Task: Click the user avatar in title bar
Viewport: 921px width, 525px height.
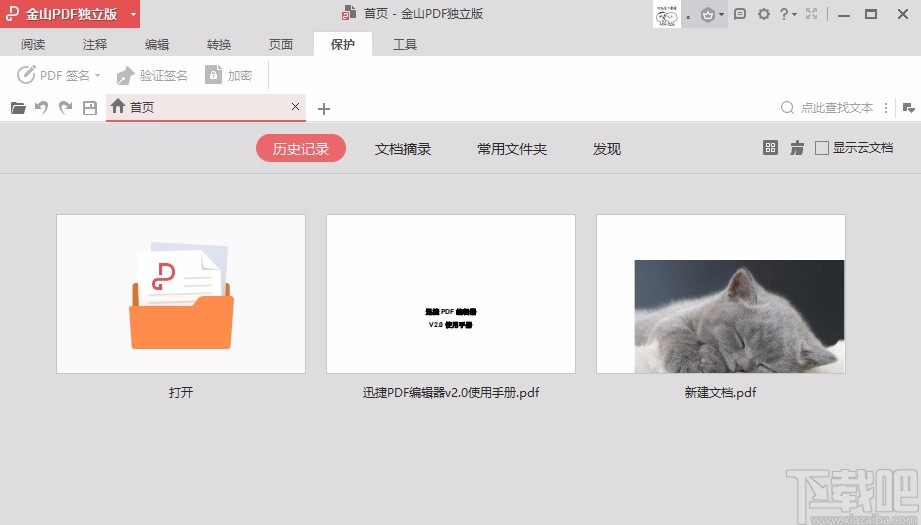Action: tap(667, 14)
